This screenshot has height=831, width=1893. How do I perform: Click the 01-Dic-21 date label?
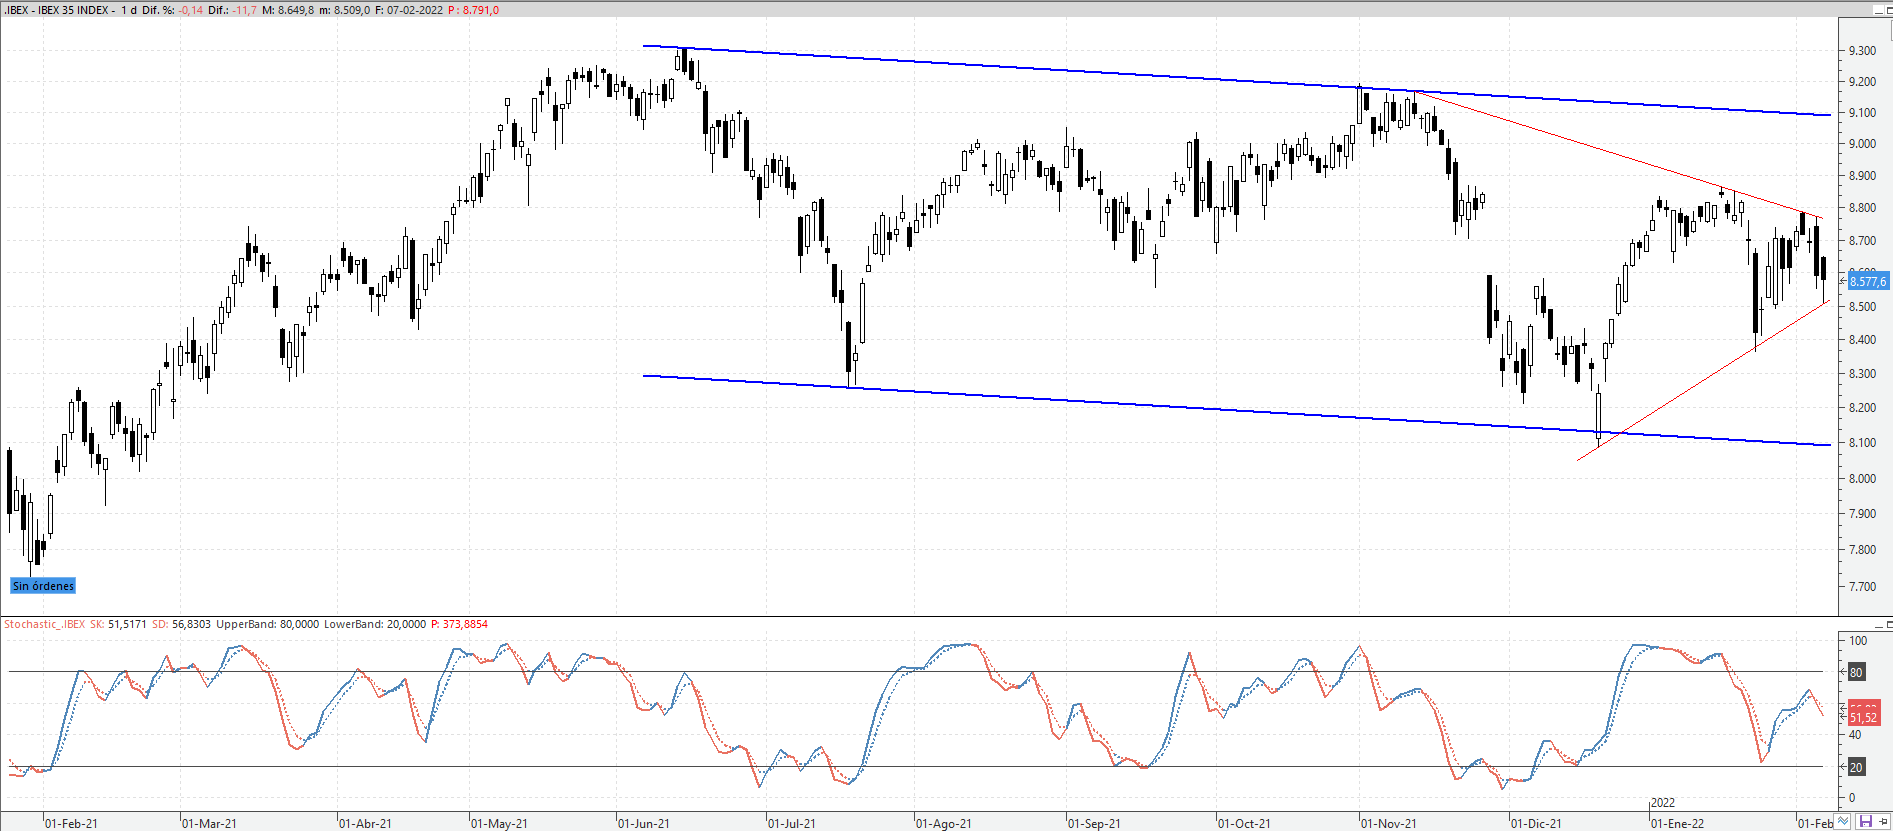1536,824
